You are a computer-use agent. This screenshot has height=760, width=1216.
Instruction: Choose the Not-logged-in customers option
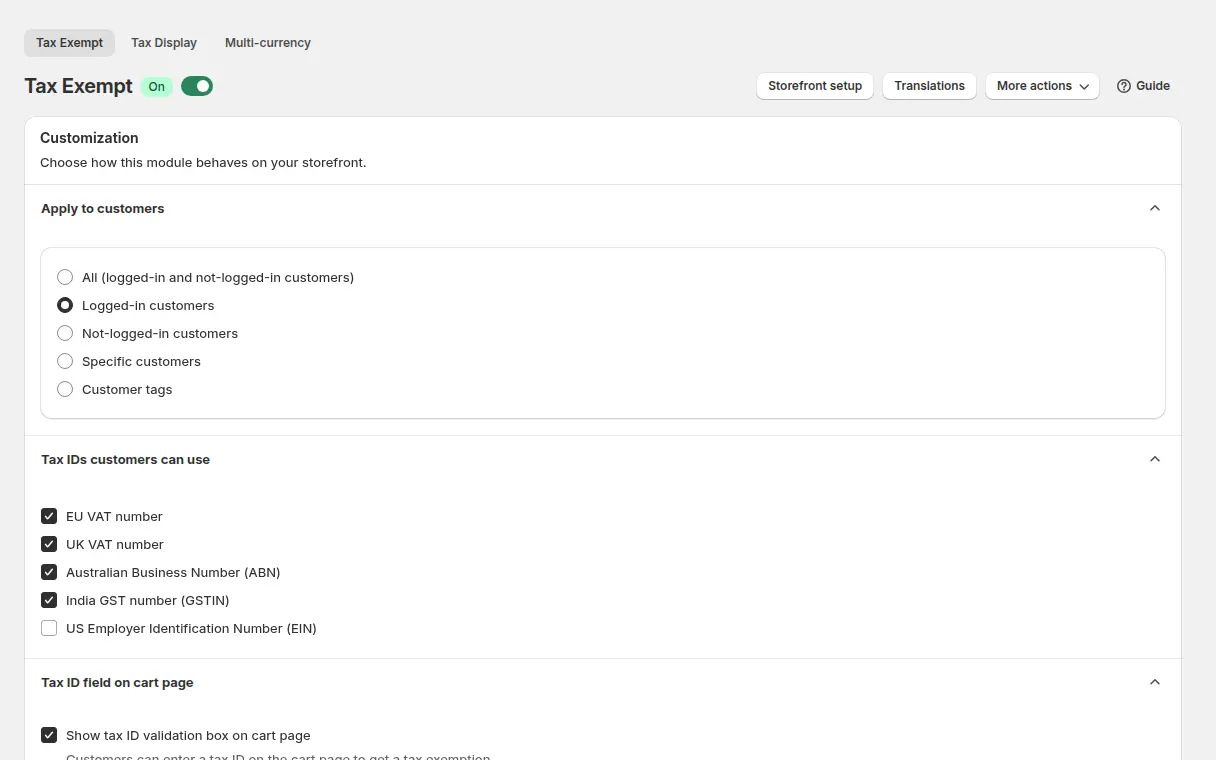(x=65, y=333)
